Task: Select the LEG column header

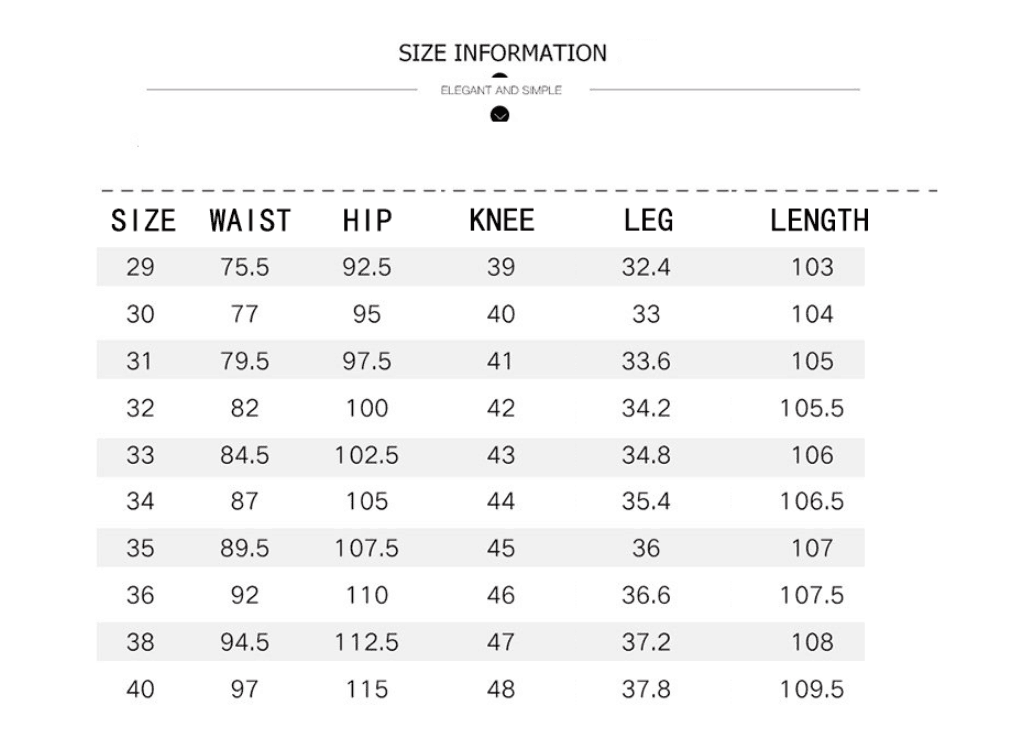Action: 648,220
